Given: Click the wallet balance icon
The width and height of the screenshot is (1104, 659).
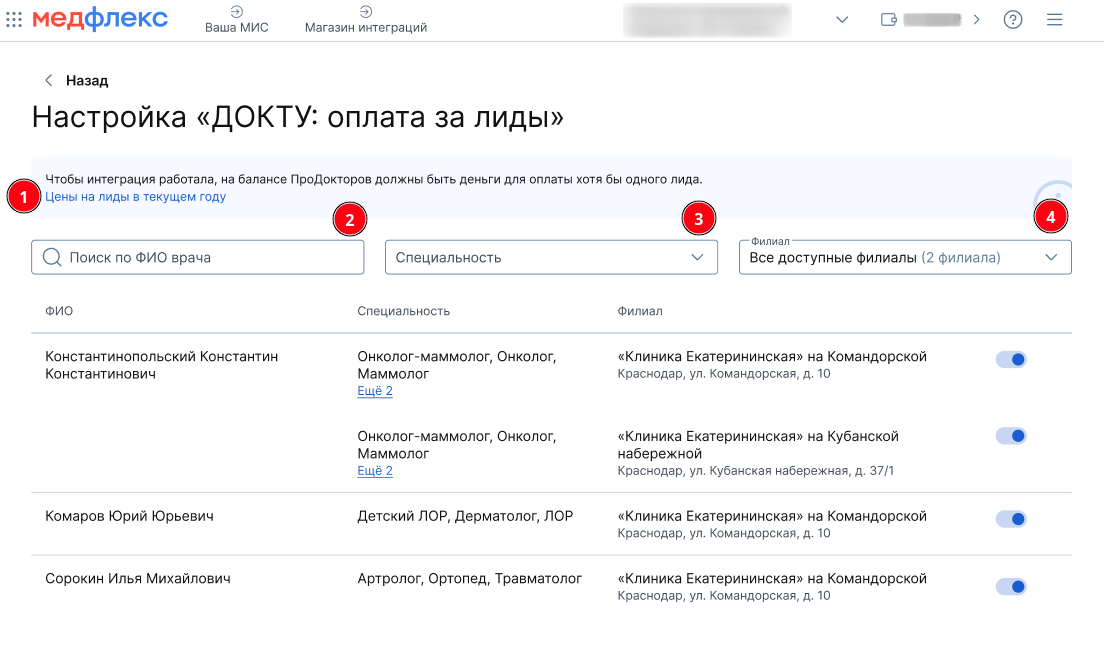Looking at the screenshot, I should tap(889, 20).
